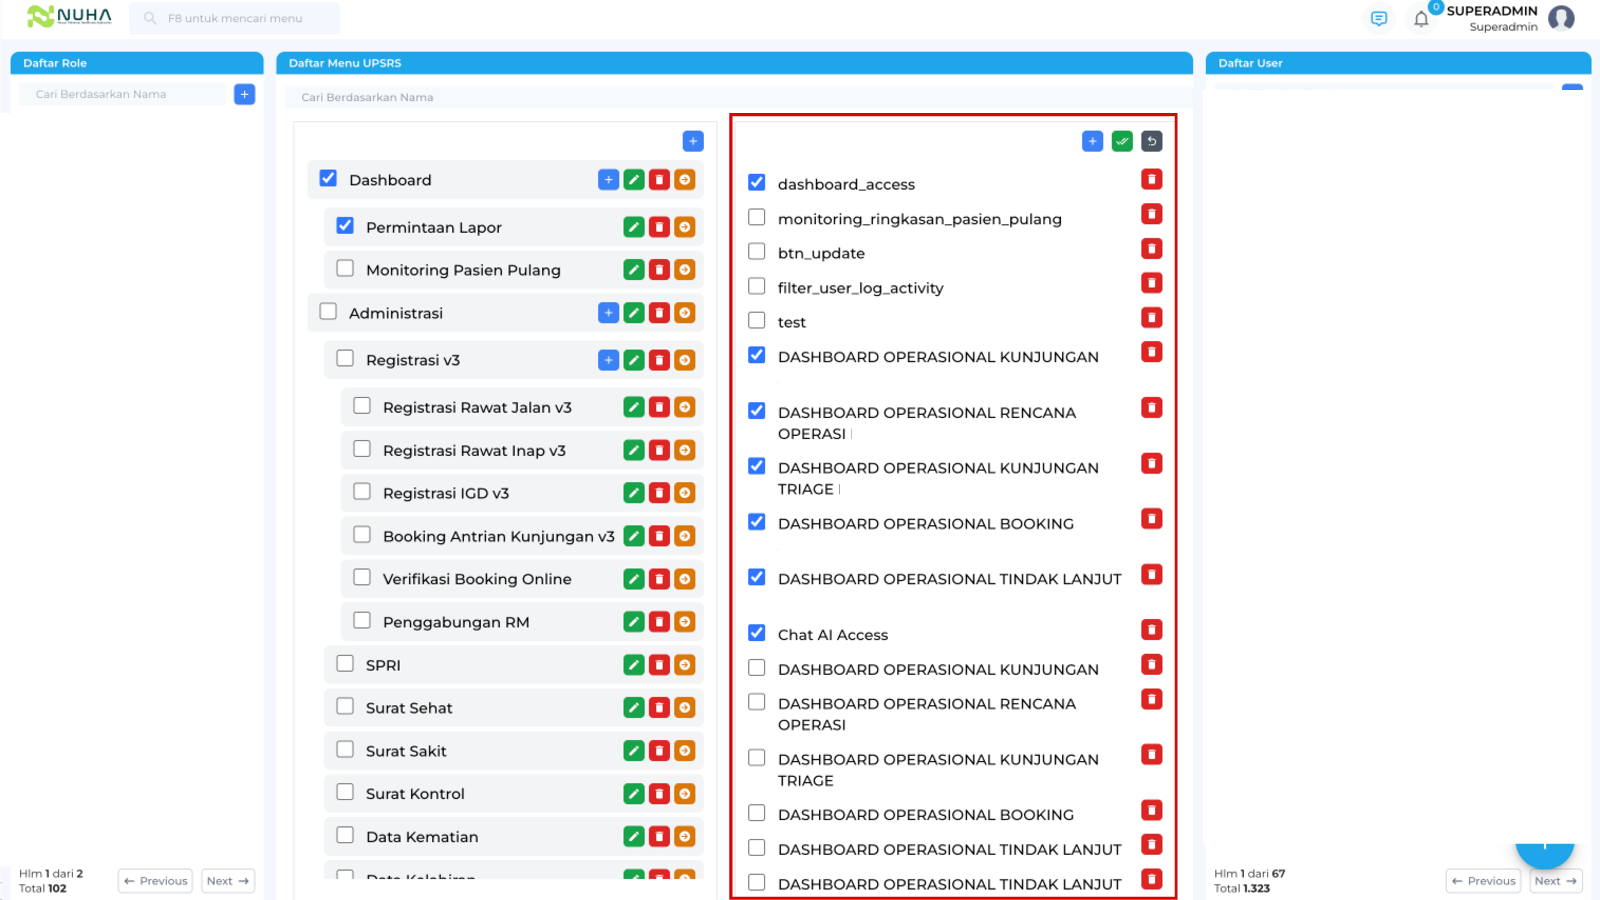Edit the Dashboard menu with the green pencil
This screenshot has height=900, width=1600.
coord(634,180)
